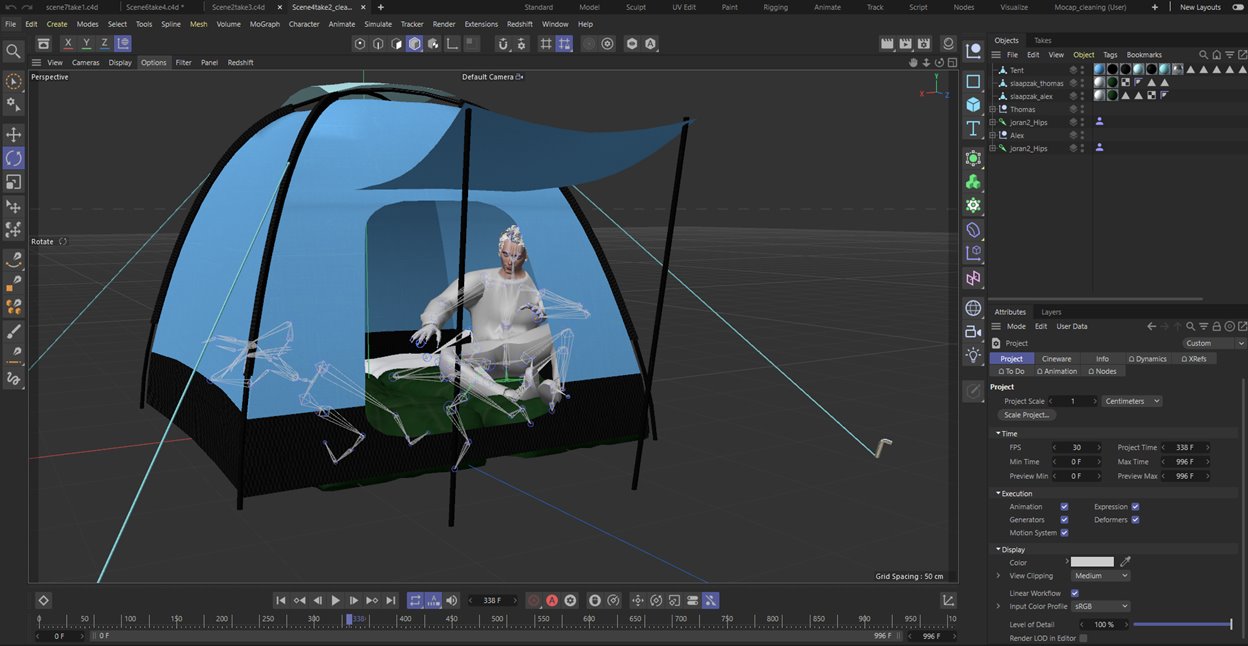Open the Centimeters unit dropdown
Image resolution: width=1248 pixels, height=646 pixels.
1130,401
